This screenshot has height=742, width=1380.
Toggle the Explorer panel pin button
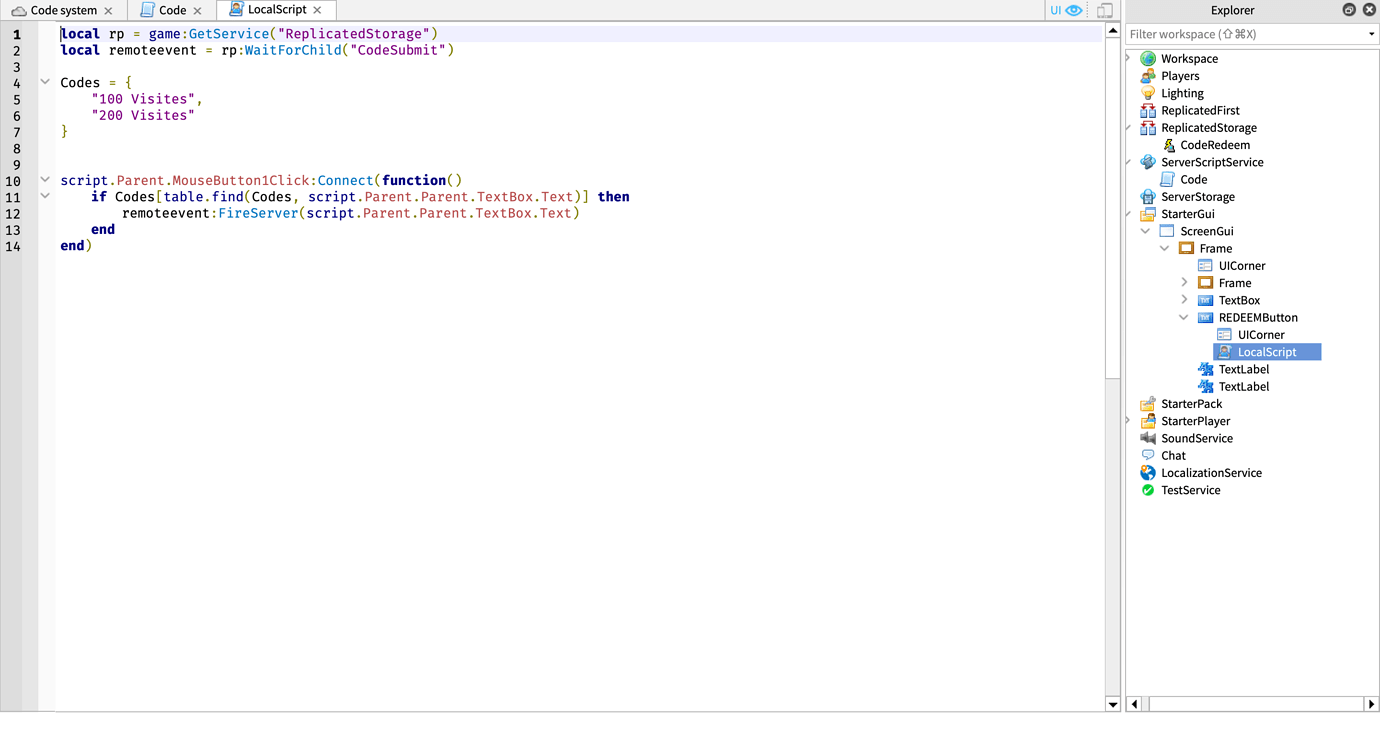point(1349,10)
